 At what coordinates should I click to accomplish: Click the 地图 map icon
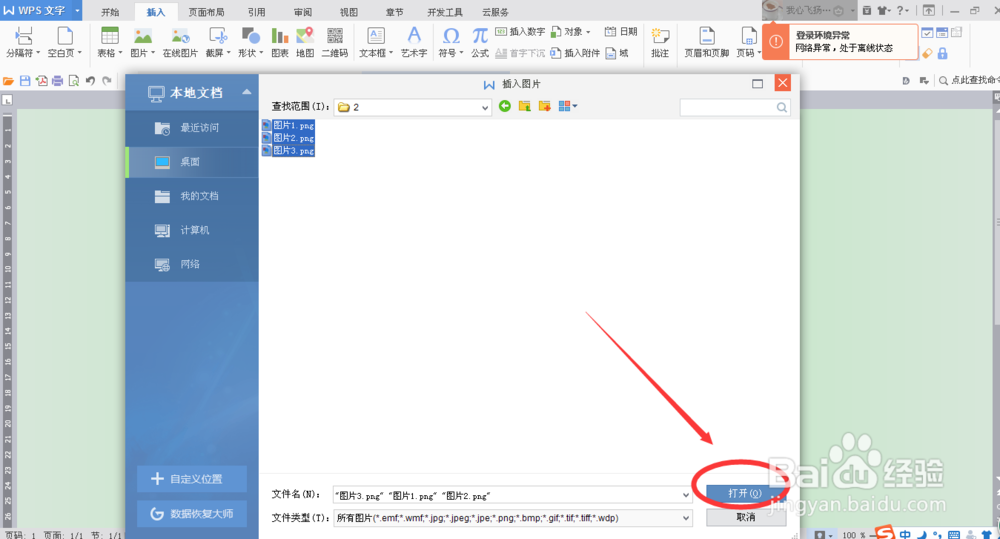point(305,36)
